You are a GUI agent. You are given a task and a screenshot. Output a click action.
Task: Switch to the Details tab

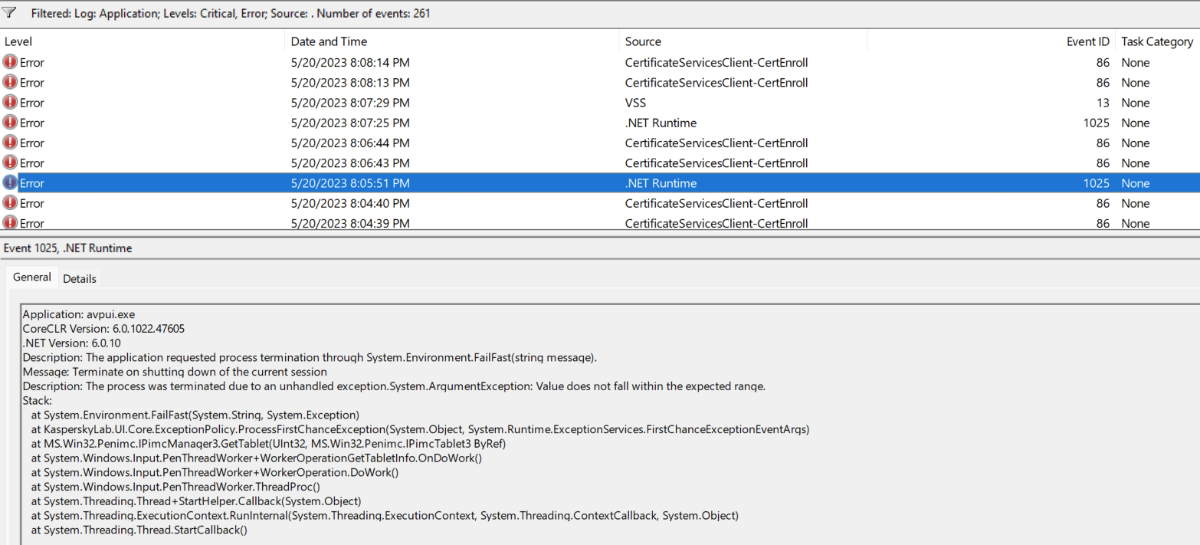pyautogui.click(x=80, y=279)
